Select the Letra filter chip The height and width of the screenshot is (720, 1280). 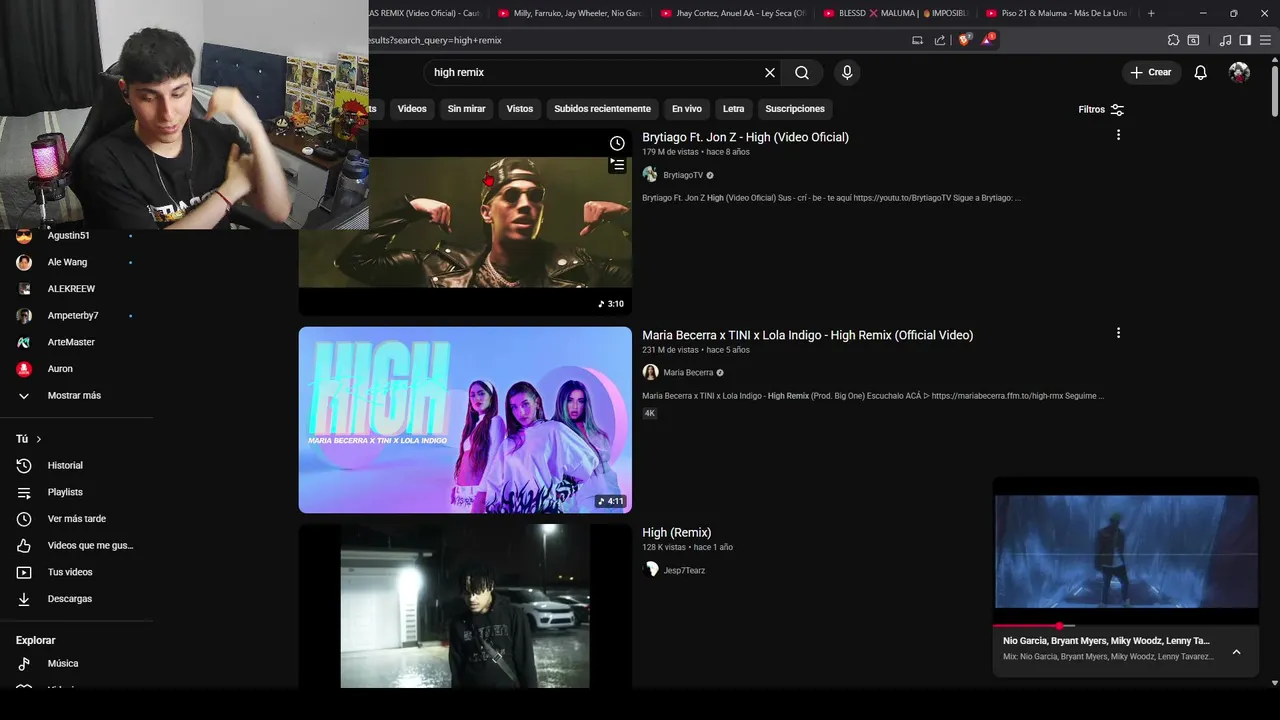(734, 109)
